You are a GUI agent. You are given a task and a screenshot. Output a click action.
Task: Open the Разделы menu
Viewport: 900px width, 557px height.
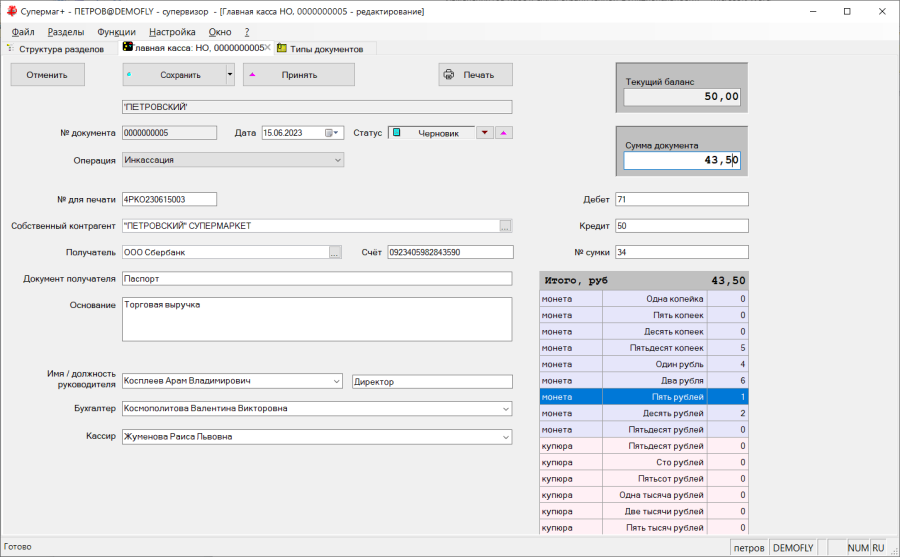pos(66,32)
